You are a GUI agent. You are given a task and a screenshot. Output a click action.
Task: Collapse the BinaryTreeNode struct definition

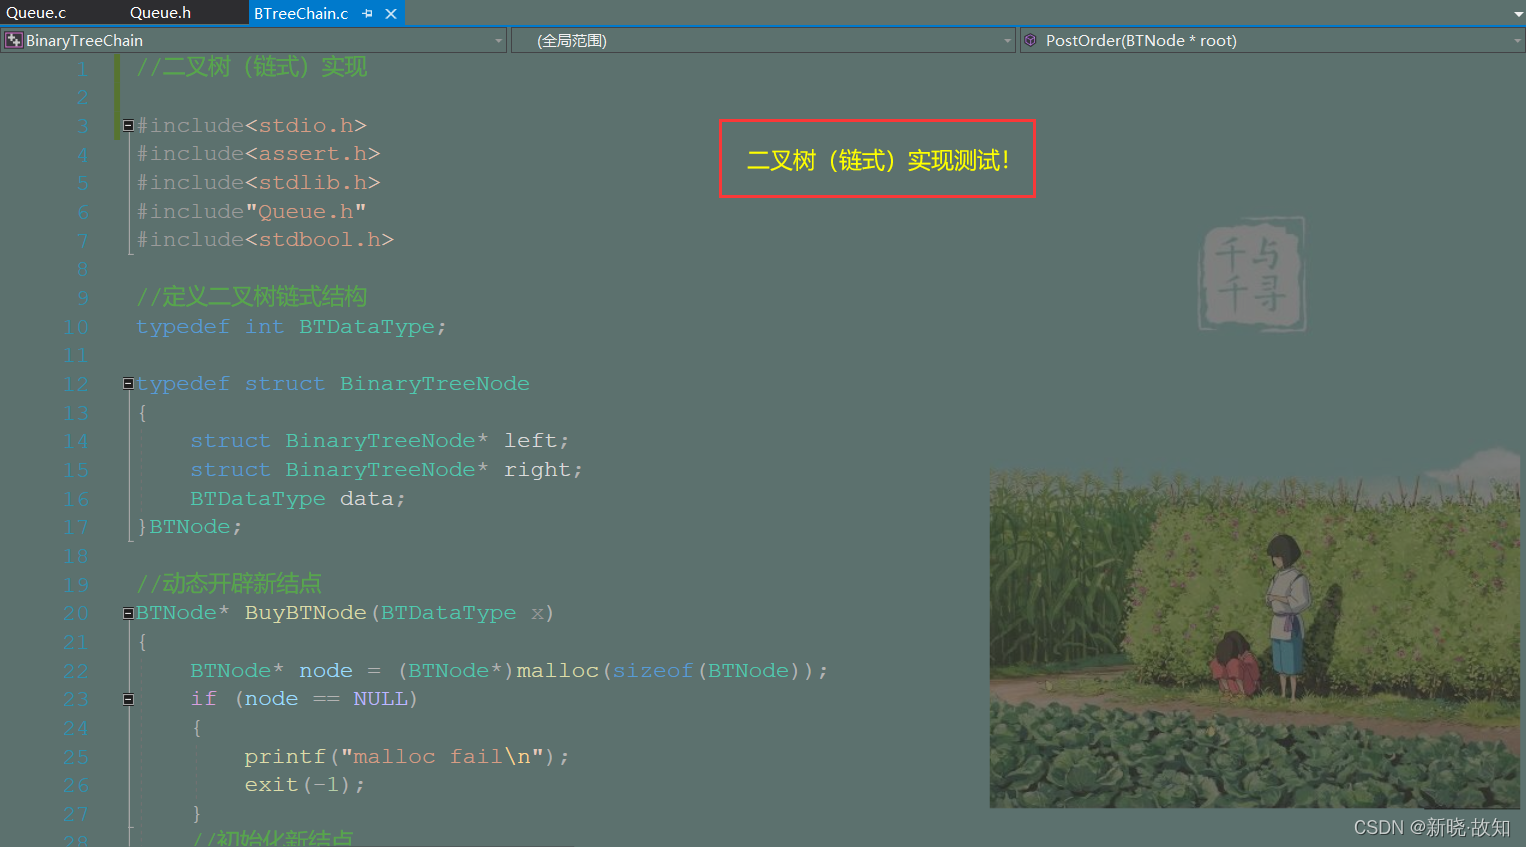128,383
